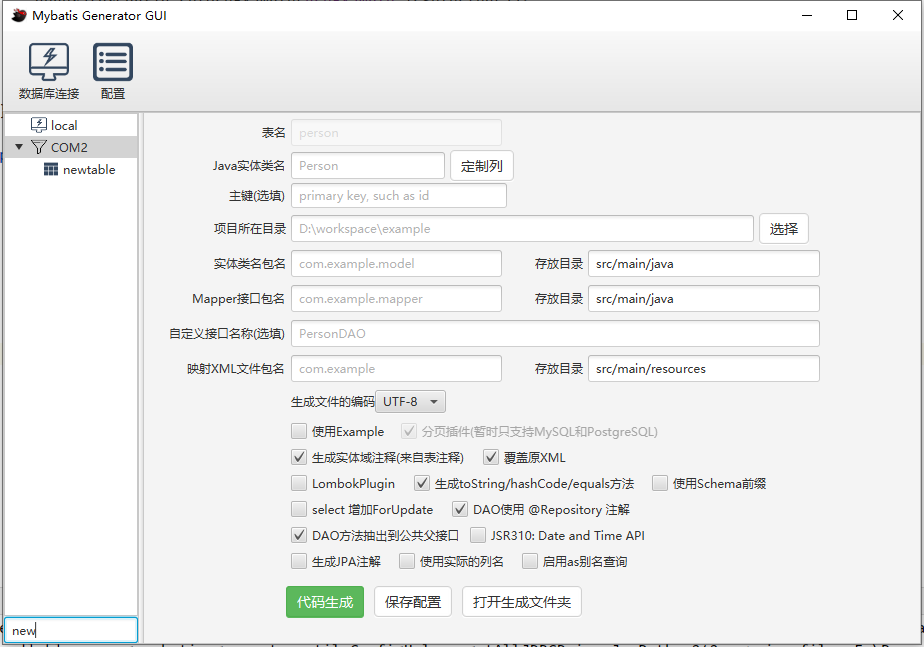Enable the 使用Example checkbox
This screenshot has height=647, width=924.
[298, 431]
